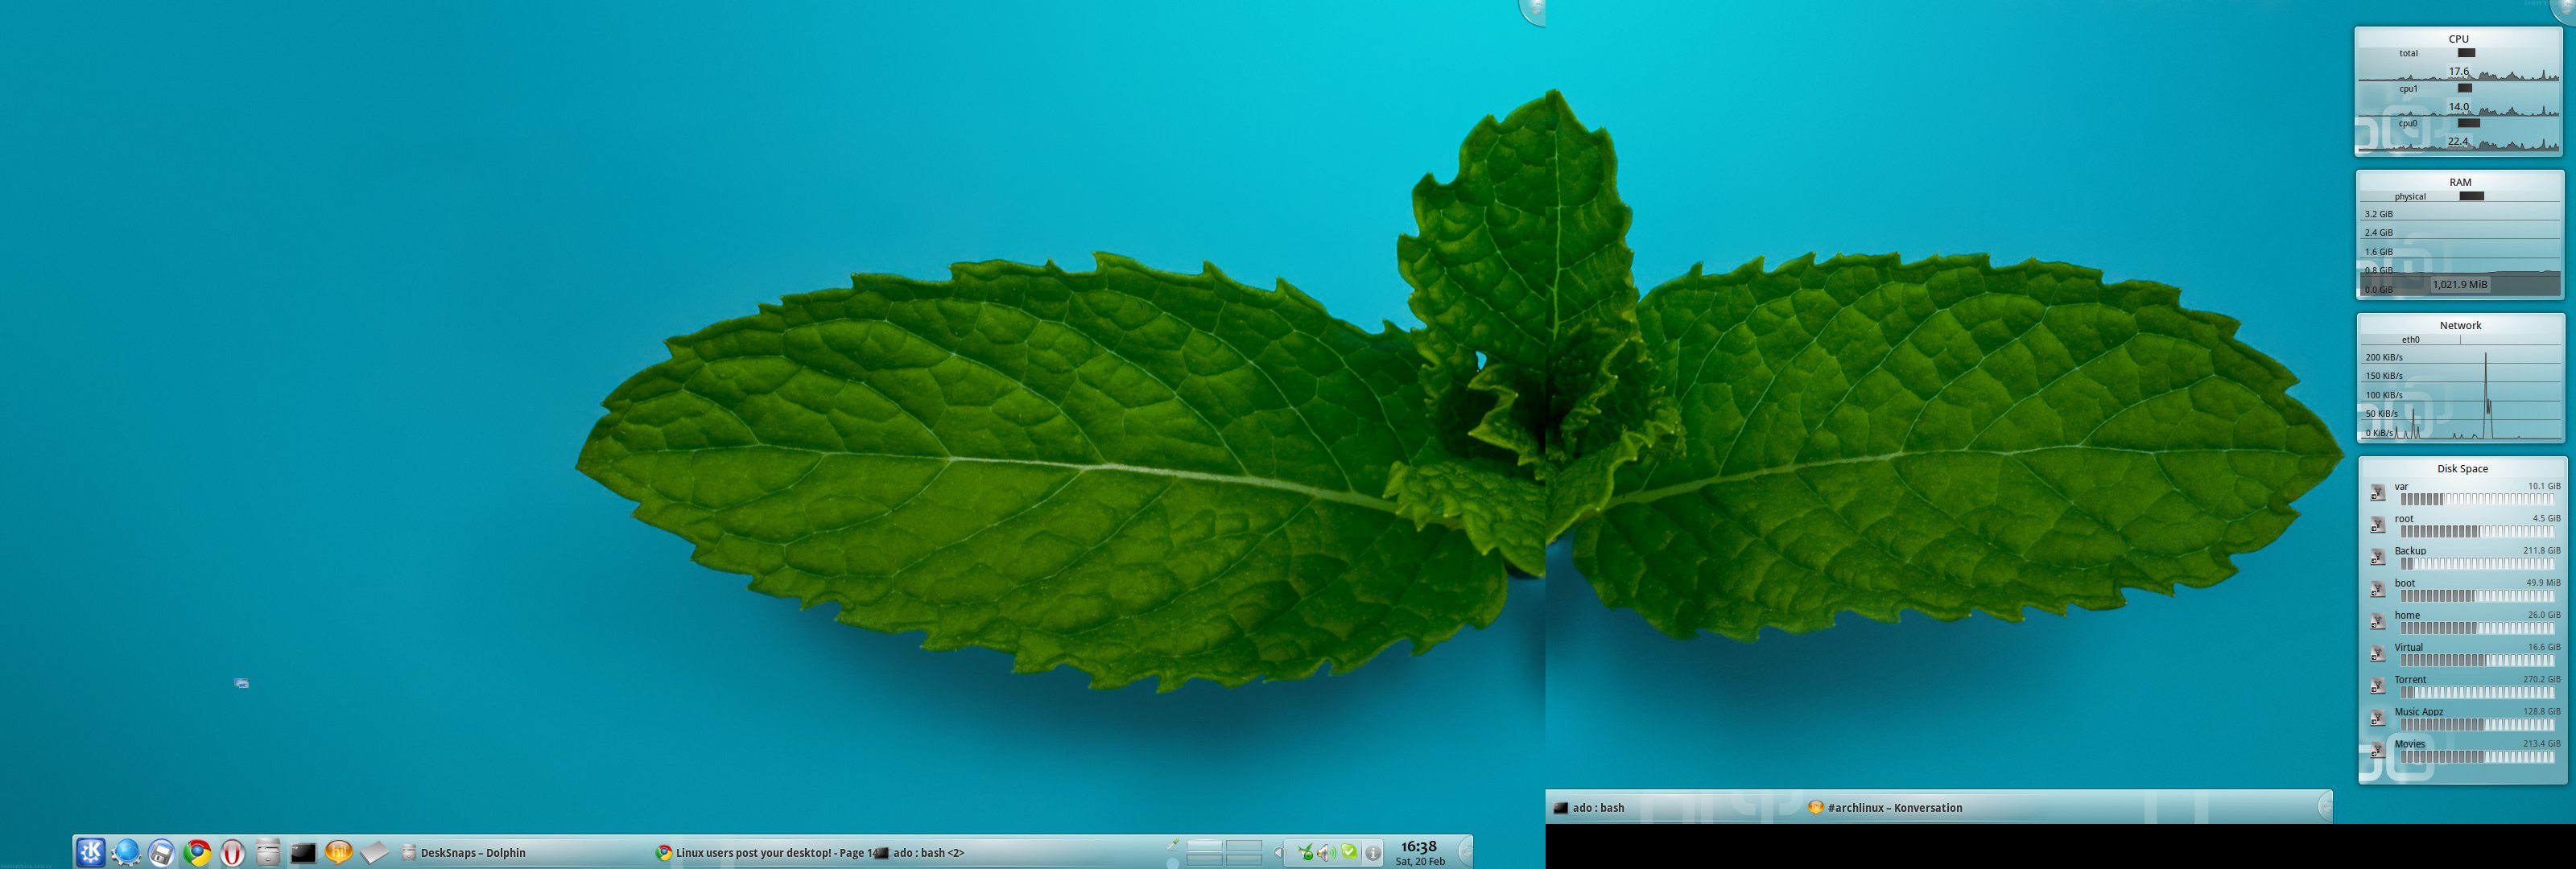Switch to DeskSnaps – Dolphin window
The width and height of the screenshot is (2576, 869).
(x=463, y=853)
